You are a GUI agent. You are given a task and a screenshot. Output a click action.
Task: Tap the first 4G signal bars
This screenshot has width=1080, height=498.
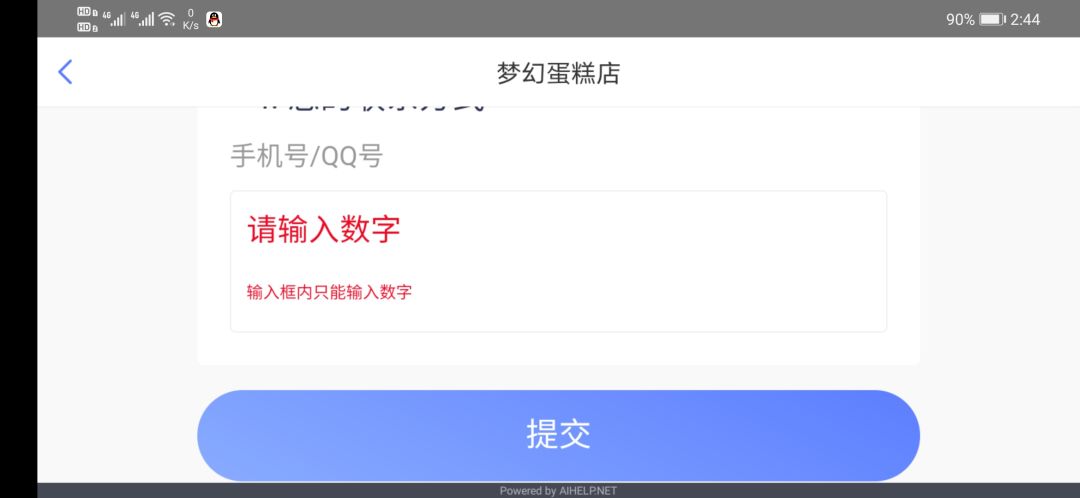(x=114, y=19)
